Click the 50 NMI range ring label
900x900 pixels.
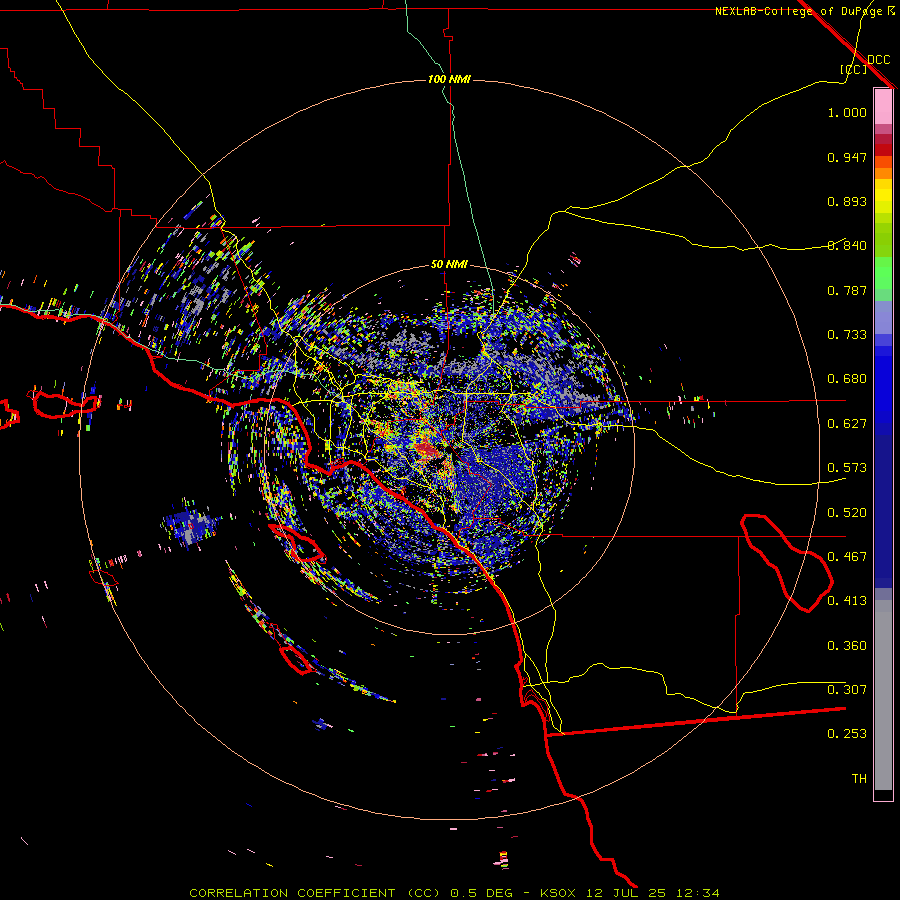click(x=449, y=264)
